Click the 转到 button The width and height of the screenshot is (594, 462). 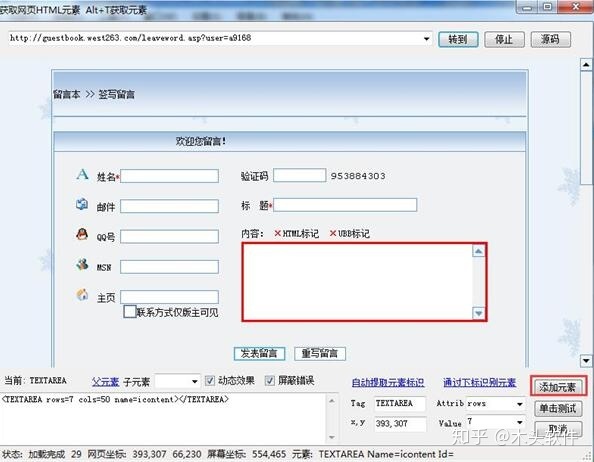coord(458,39)
